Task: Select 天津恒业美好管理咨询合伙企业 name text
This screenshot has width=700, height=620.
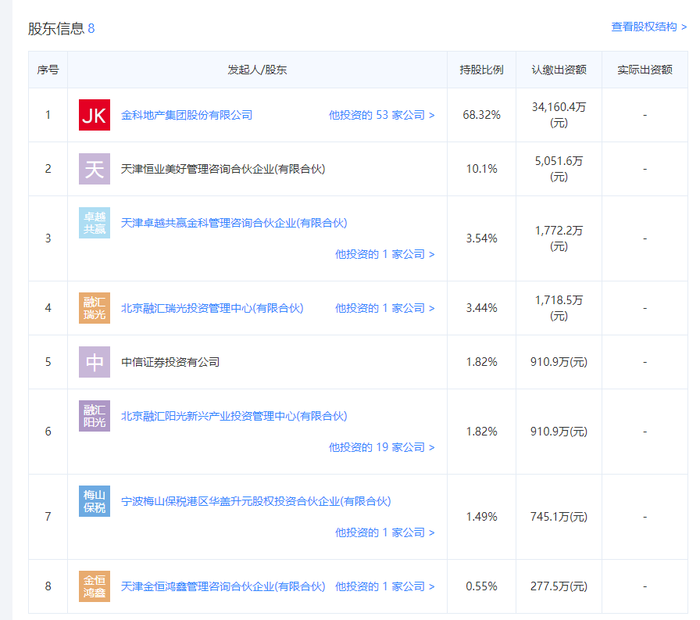Action: tap(223, 169)
